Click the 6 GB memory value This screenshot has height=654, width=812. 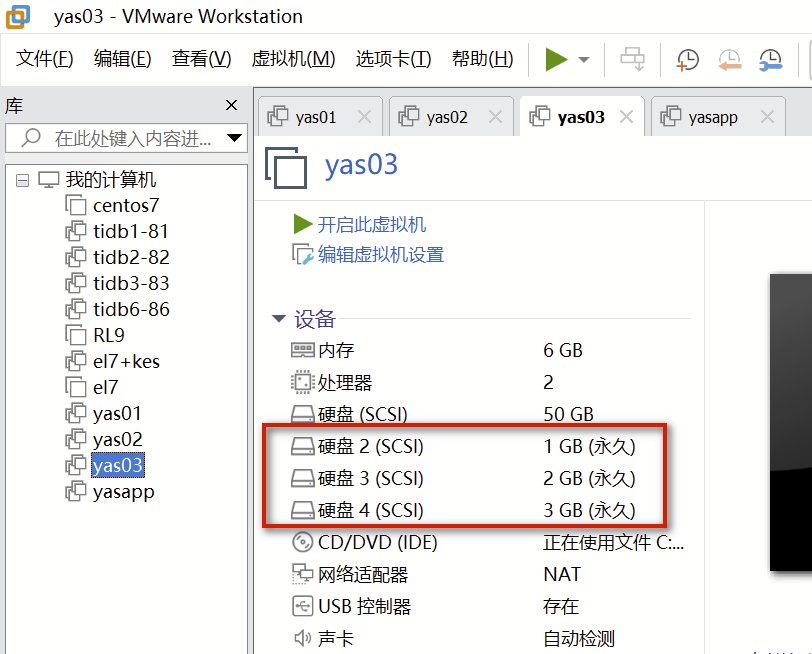pos(563,351)
